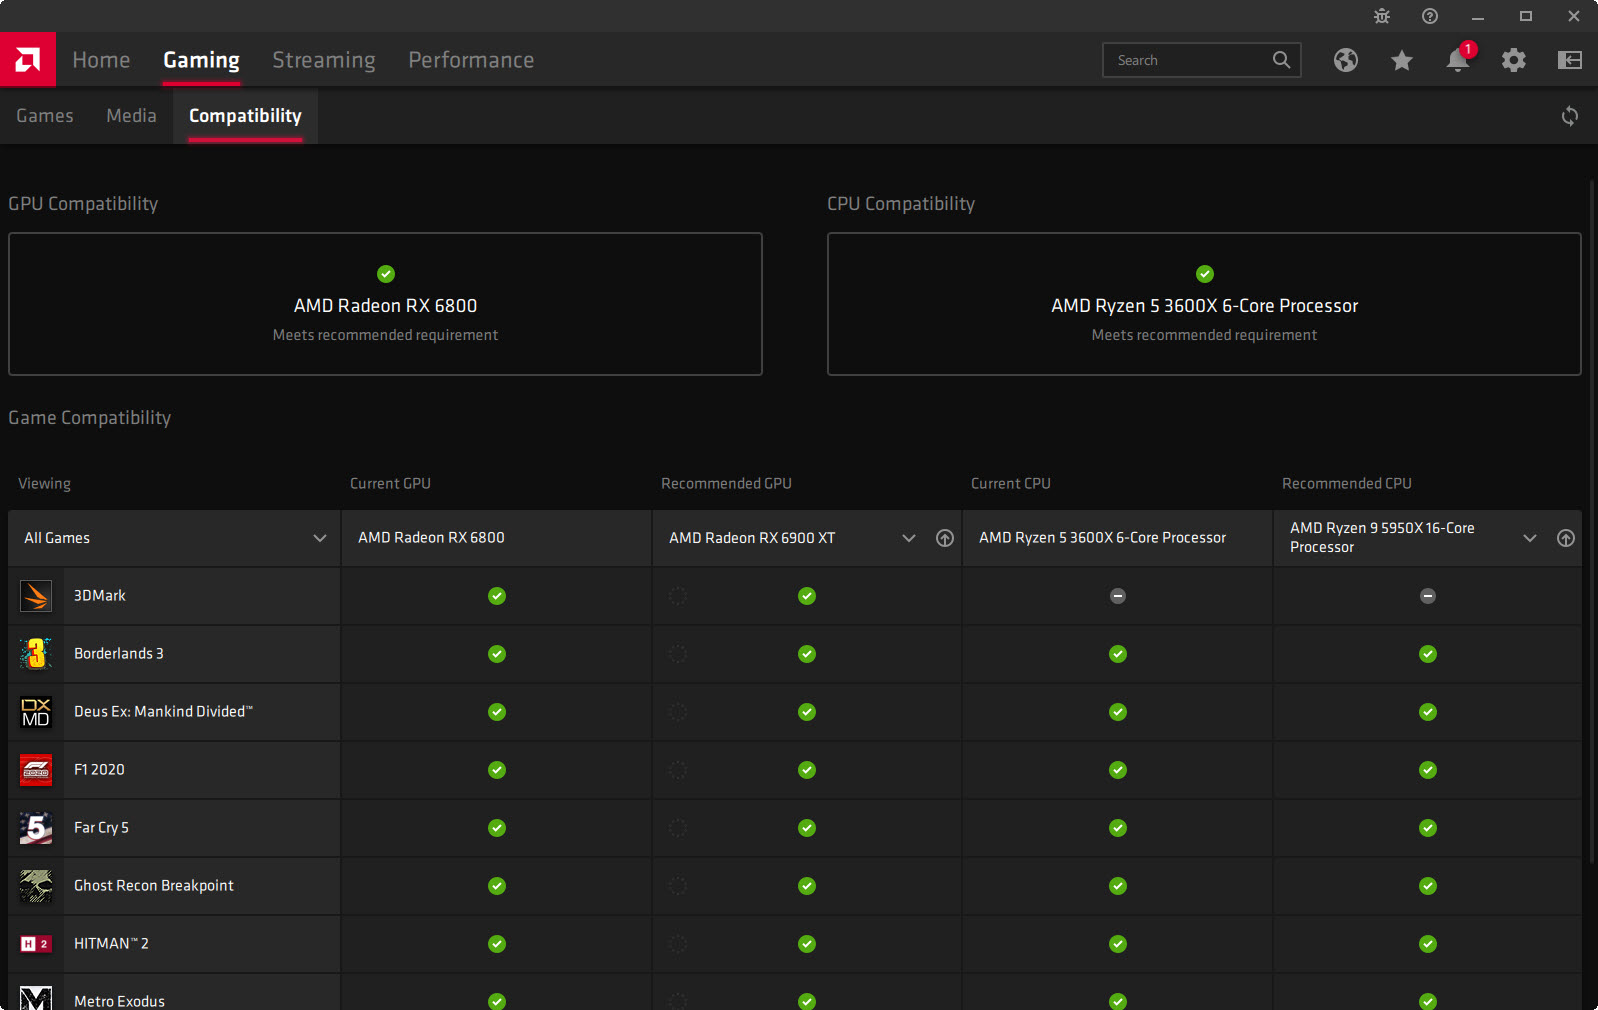Open favorites star icon

click(x=1401, y=61)
